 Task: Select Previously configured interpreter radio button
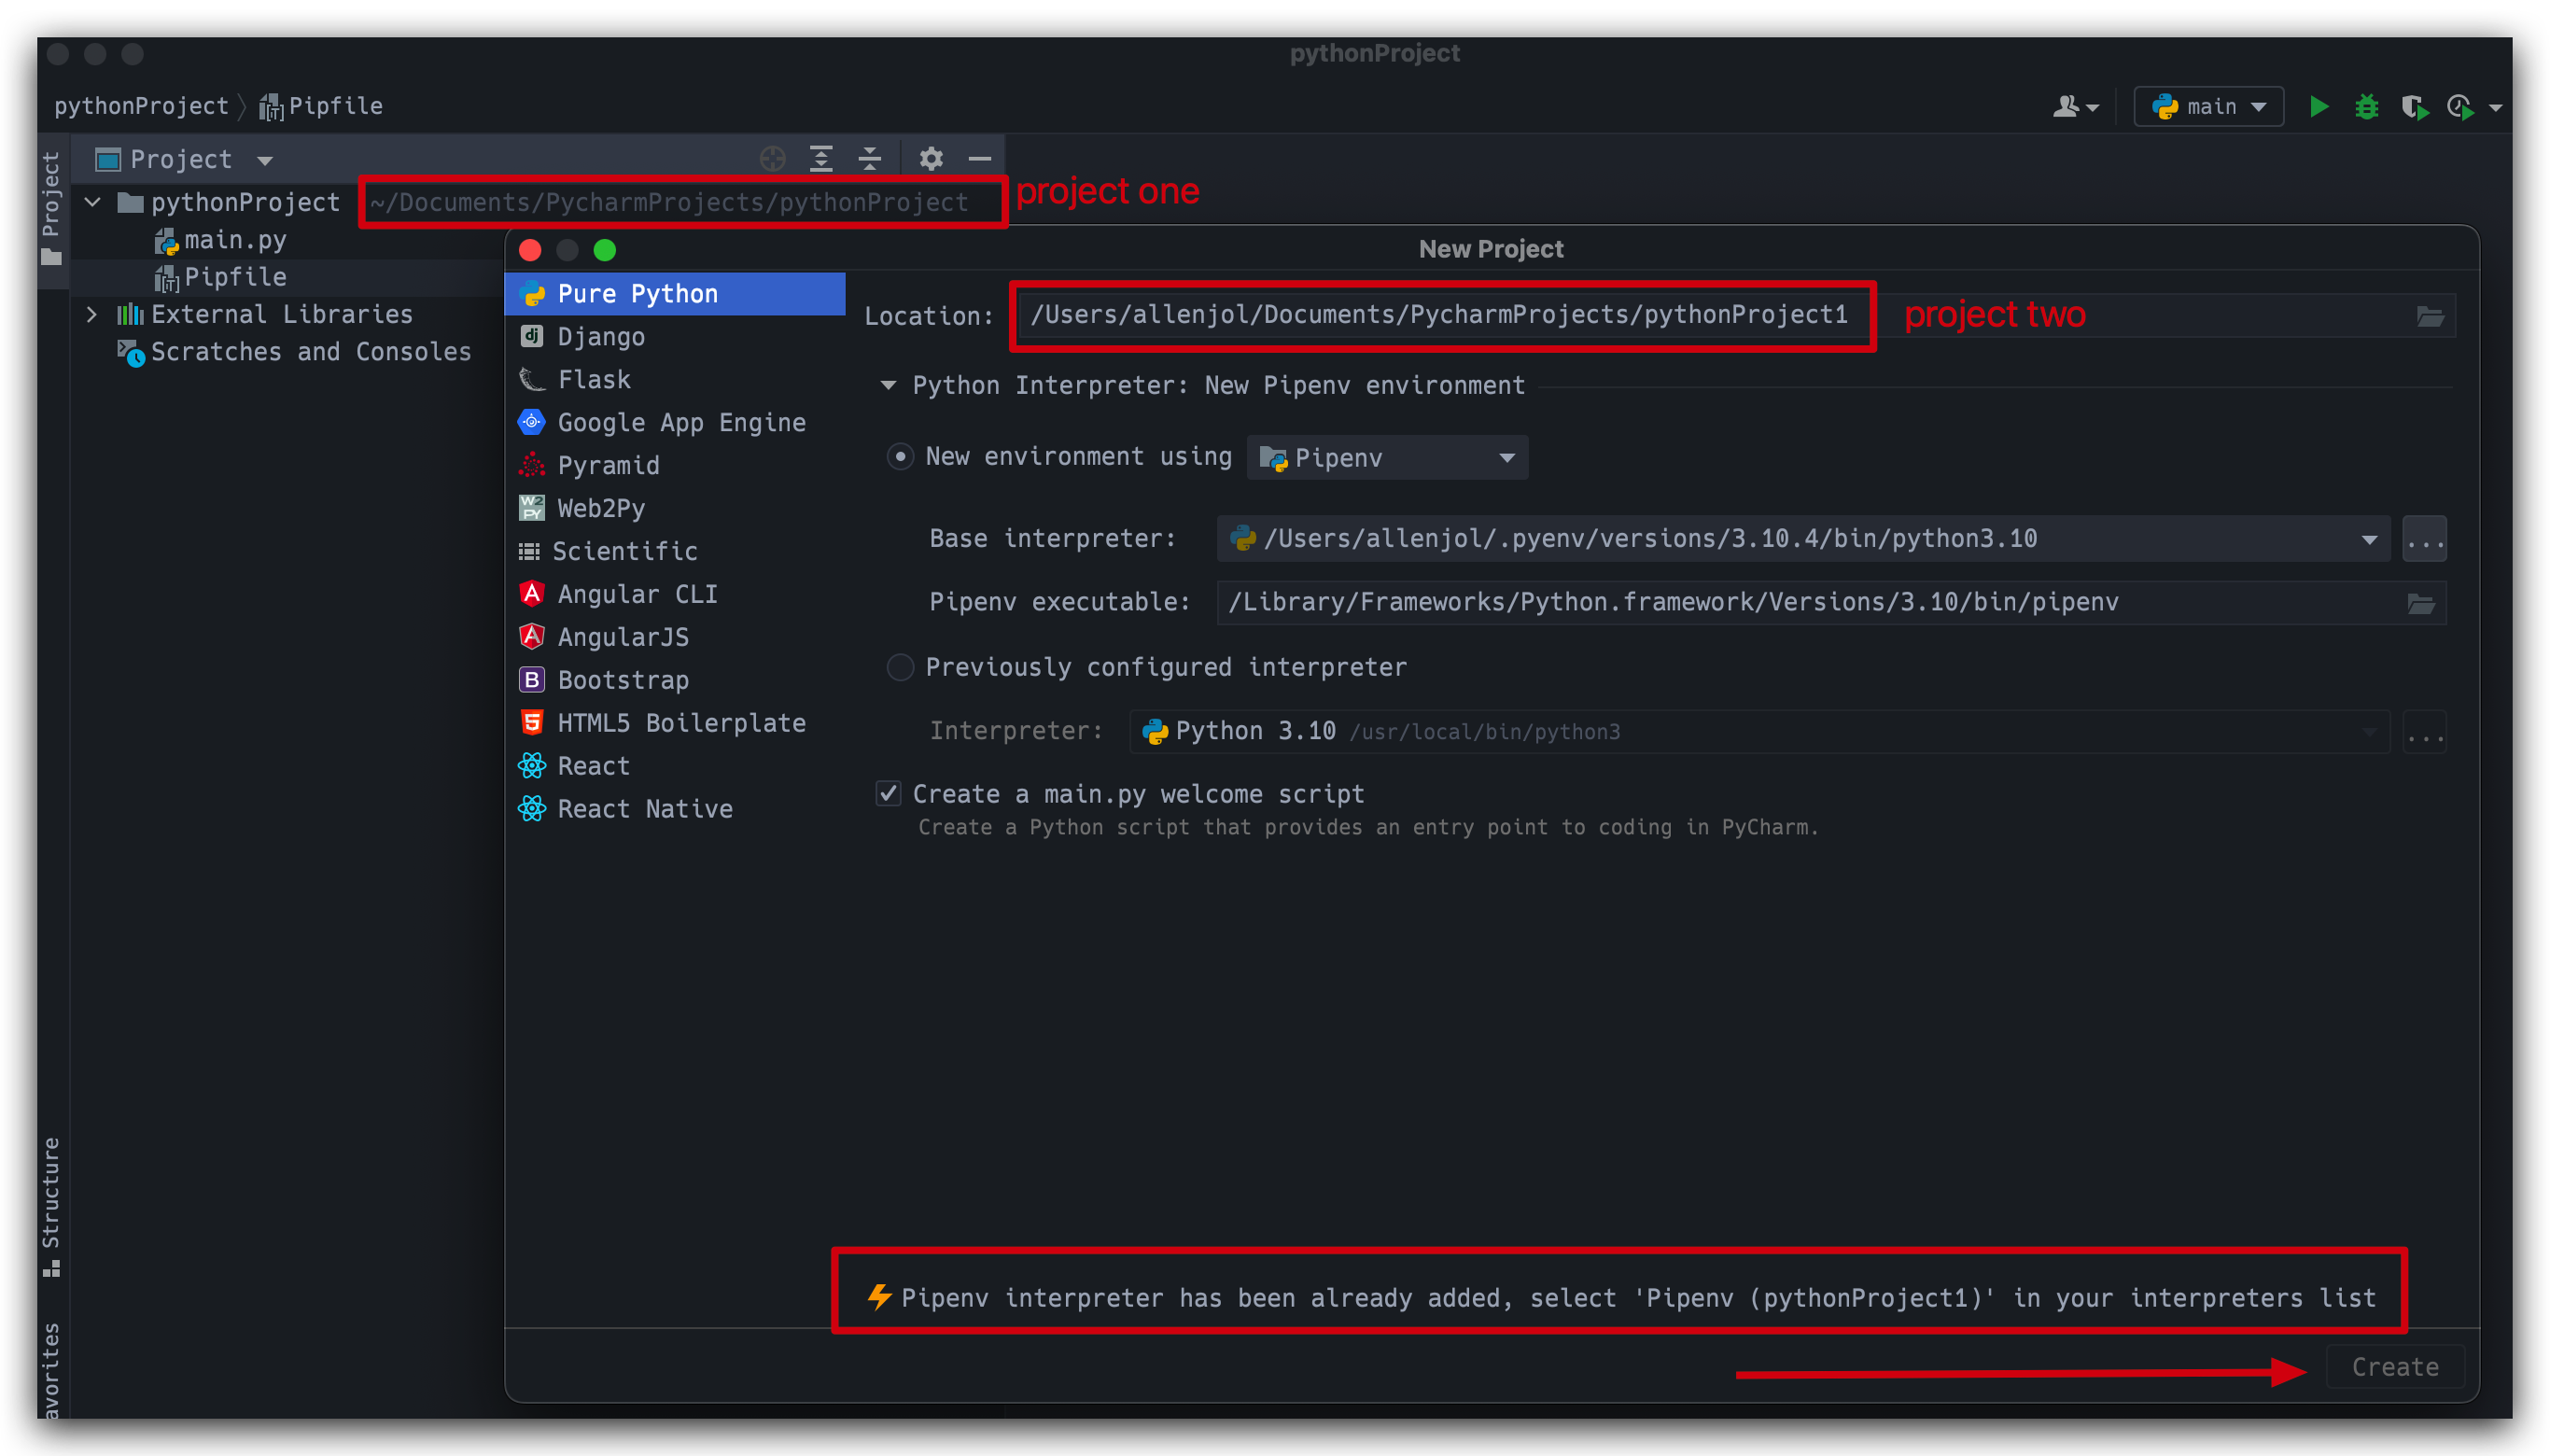coord(899,667)
